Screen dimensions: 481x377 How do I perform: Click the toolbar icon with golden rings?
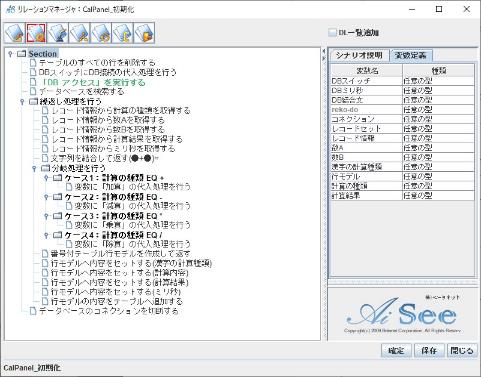click(101, 33)
